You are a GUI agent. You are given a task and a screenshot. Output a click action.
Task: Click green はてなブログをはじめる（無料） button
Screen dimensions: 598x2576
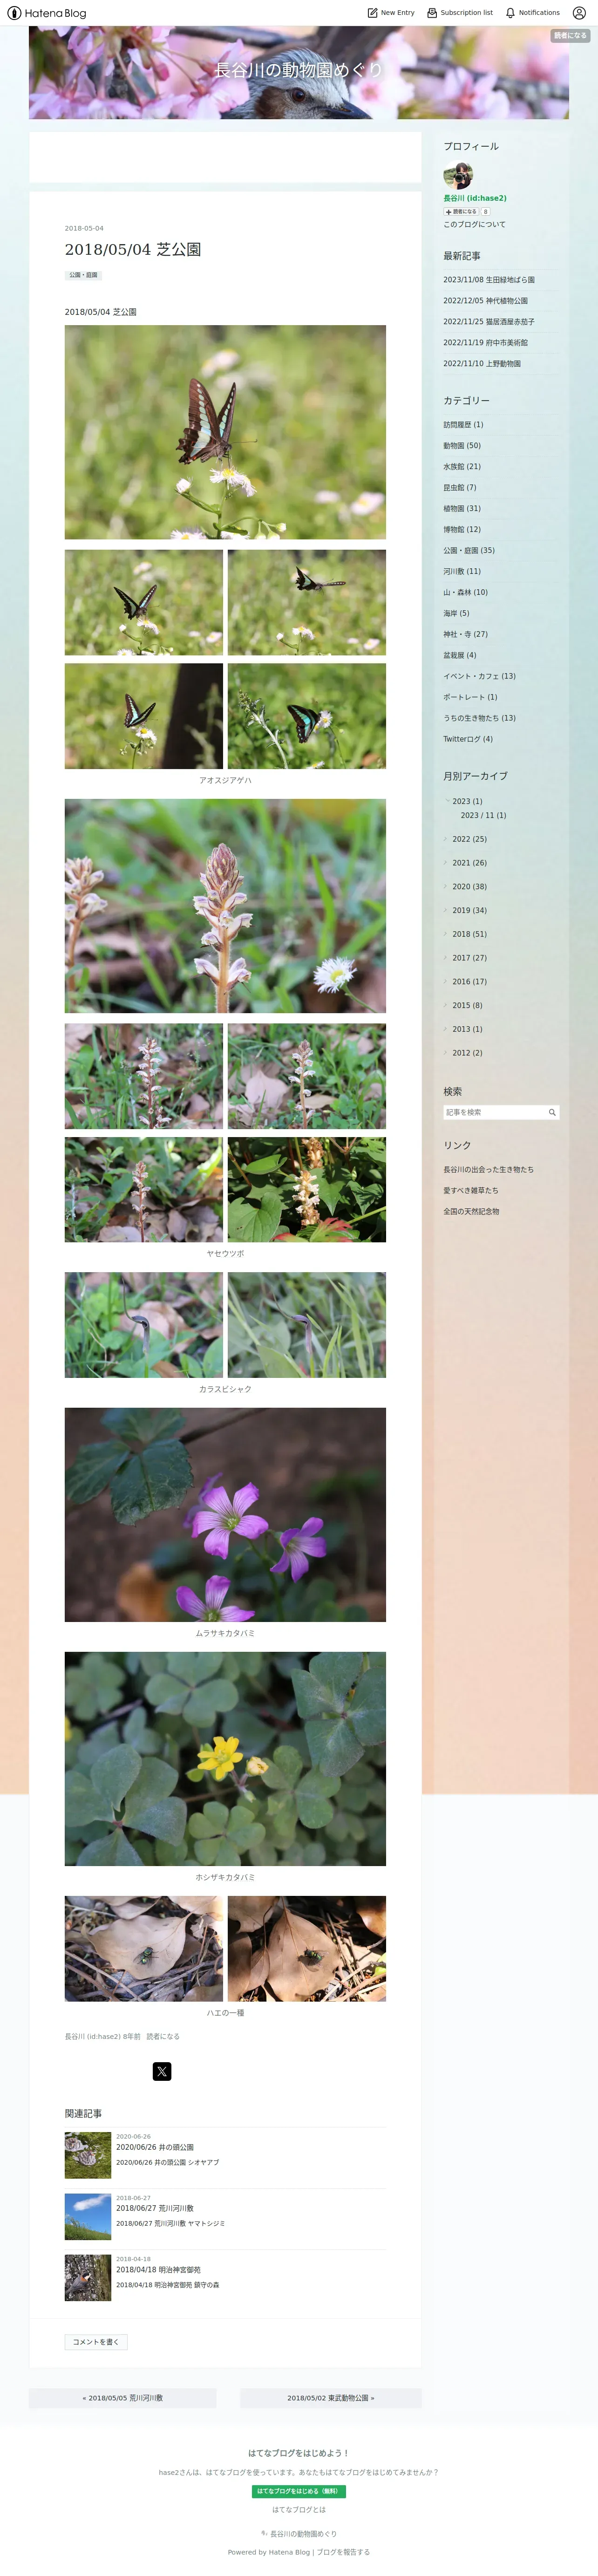point(298,2491)
